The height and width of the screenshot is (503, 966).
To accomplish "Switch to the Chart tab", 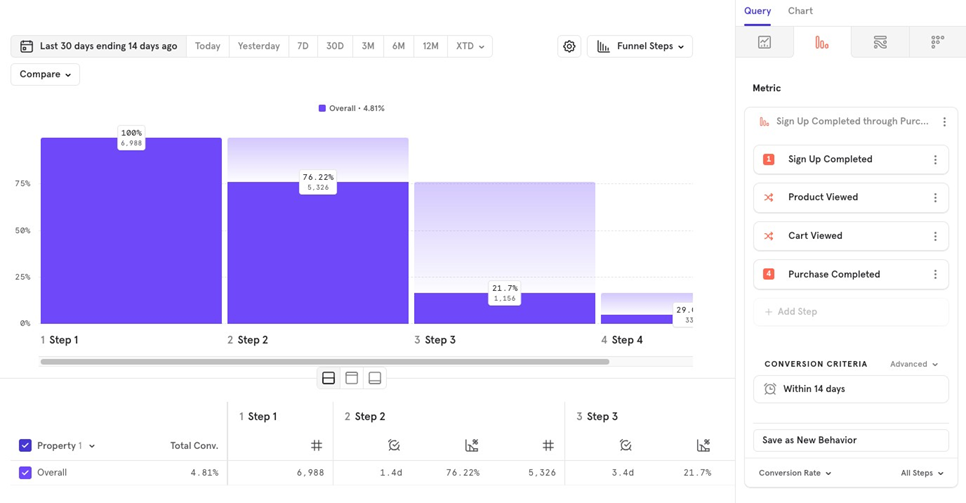I will click(x=800, y=11).
